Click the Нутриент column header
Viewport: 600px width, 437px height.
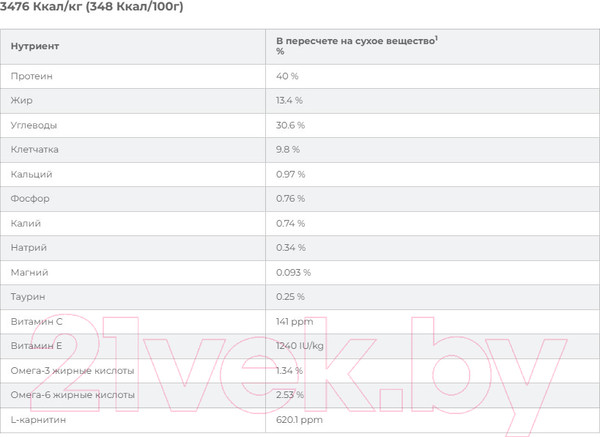[35, 46]
